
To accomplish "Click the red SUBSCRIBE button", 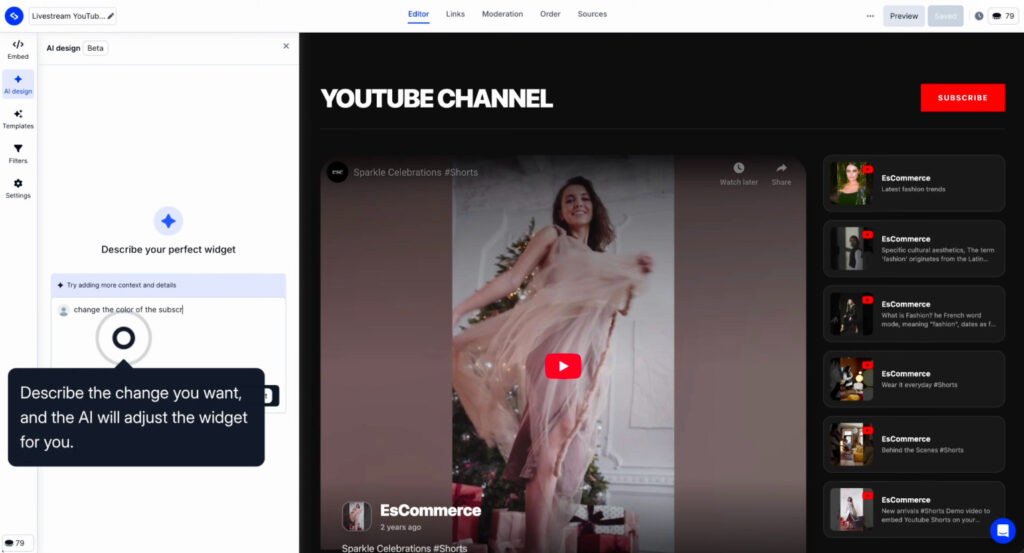I will tap(963, 97).
